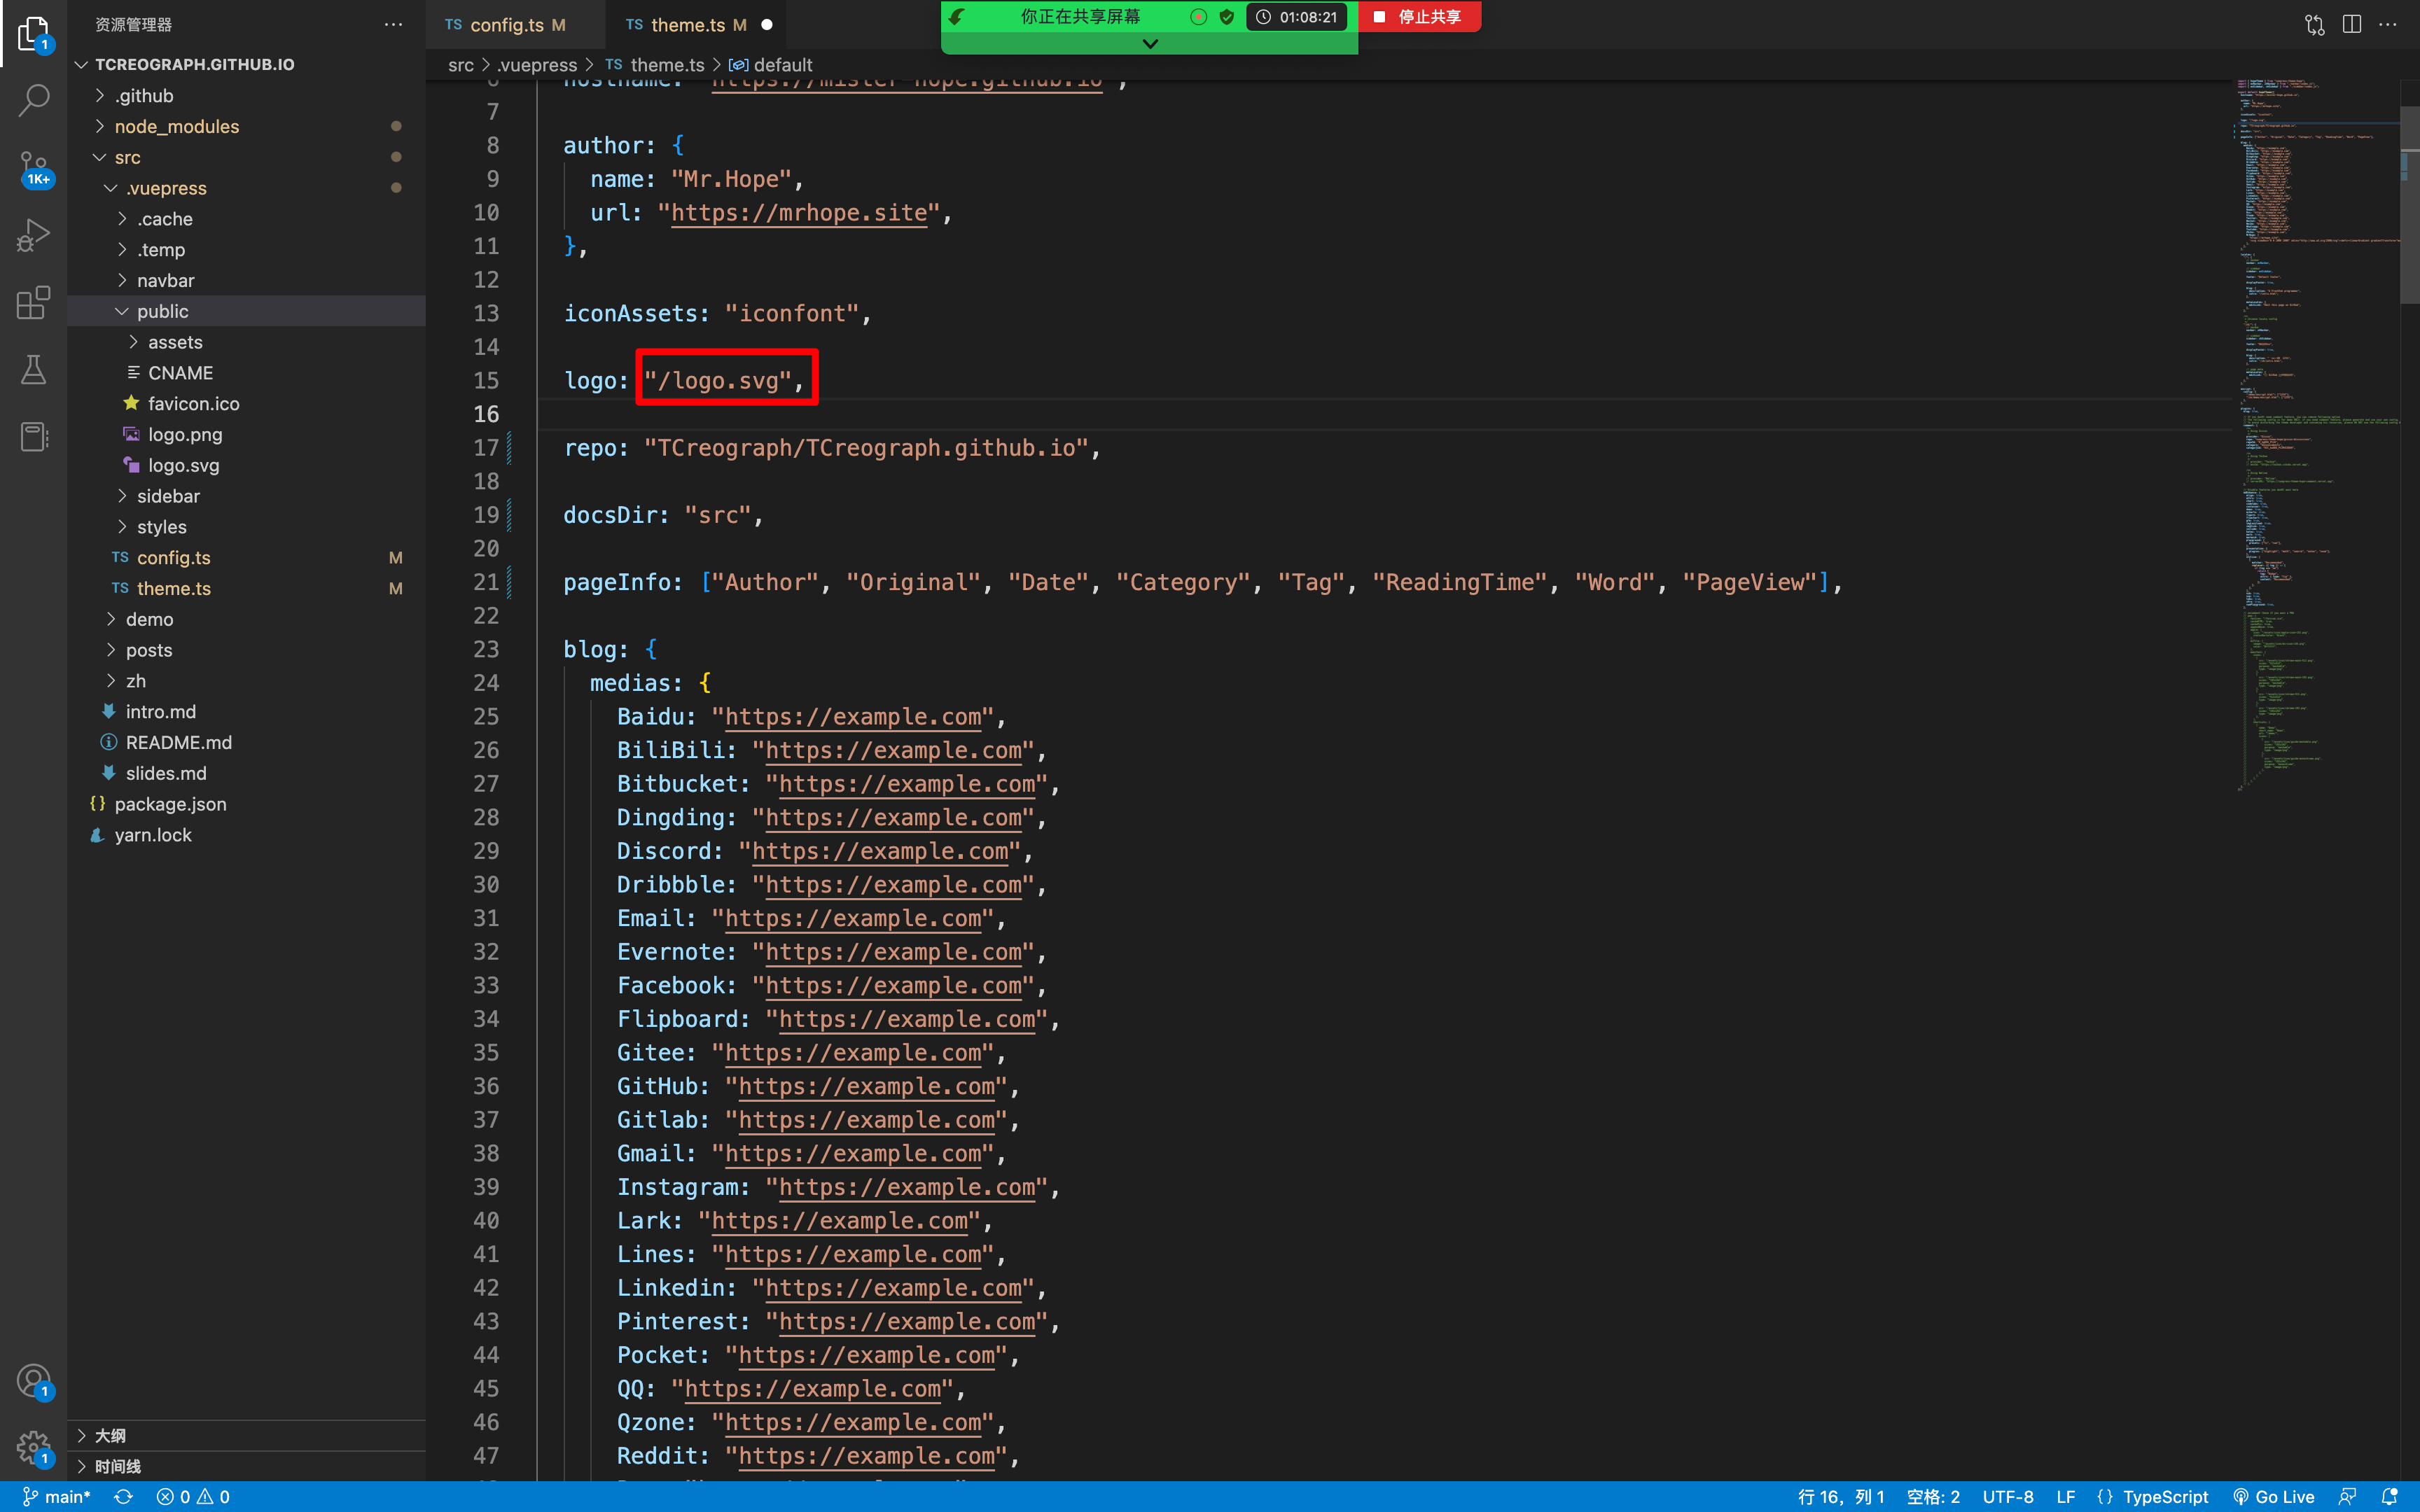
Task: Click the errors and warnings indicator
Action: click(x=193, y=1497)
